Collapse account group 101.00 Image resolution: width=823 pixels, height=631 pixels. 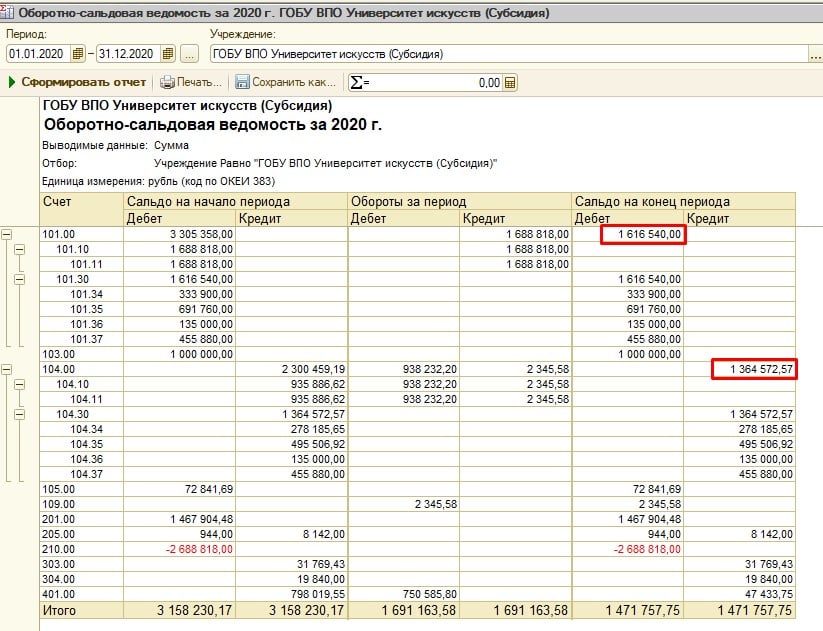(x=8, y=234)
